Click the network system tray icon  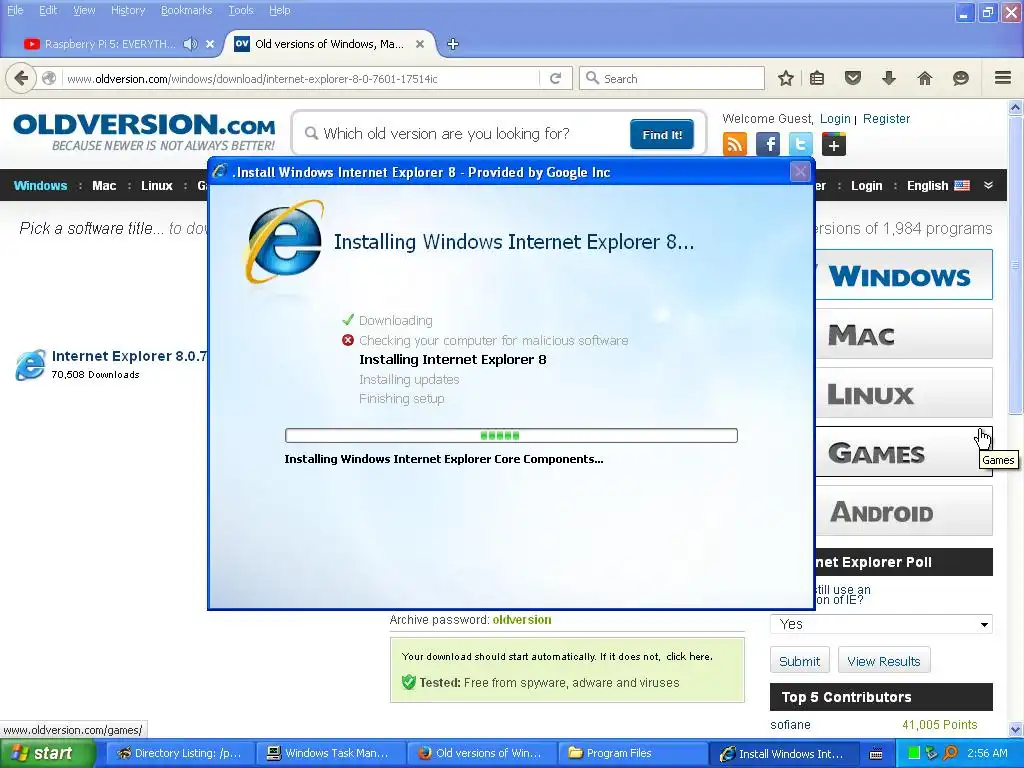coord(932,754)
